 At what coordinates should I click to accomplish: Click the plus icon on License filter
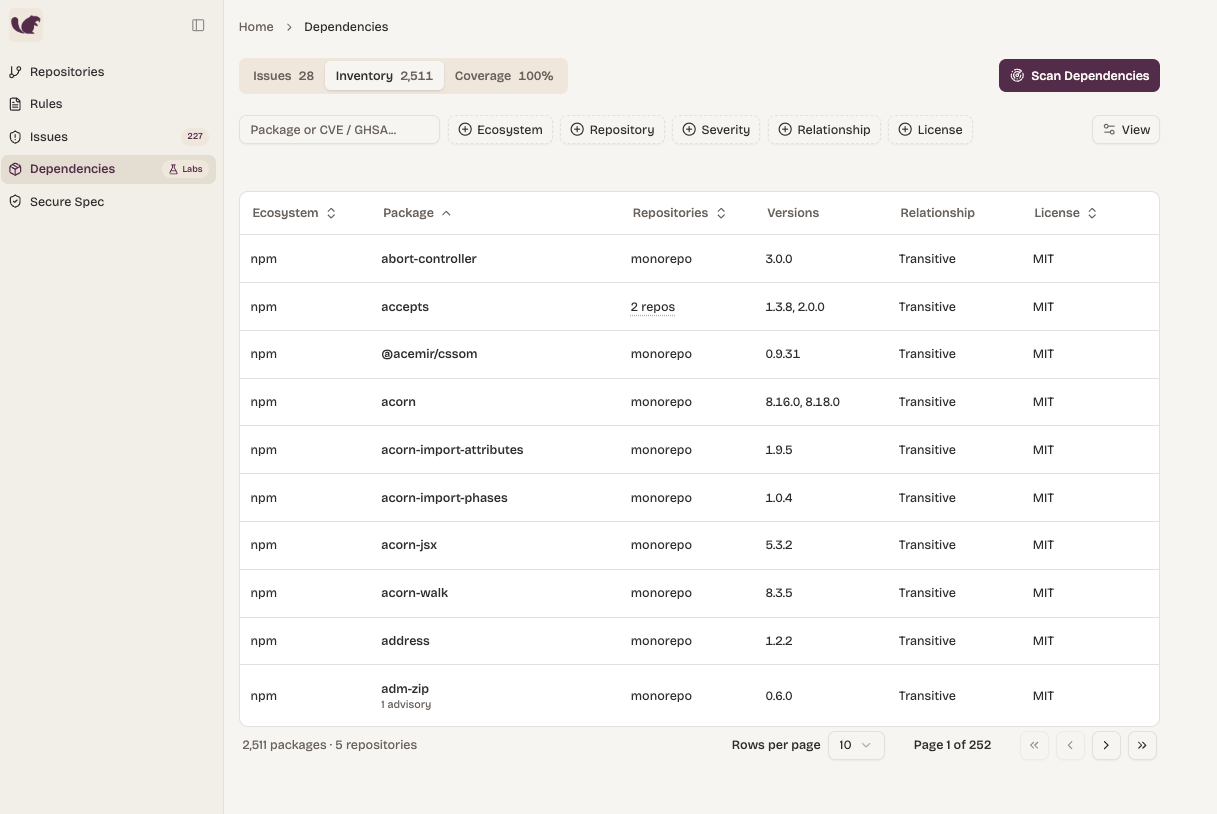click(x=905, y=130)
